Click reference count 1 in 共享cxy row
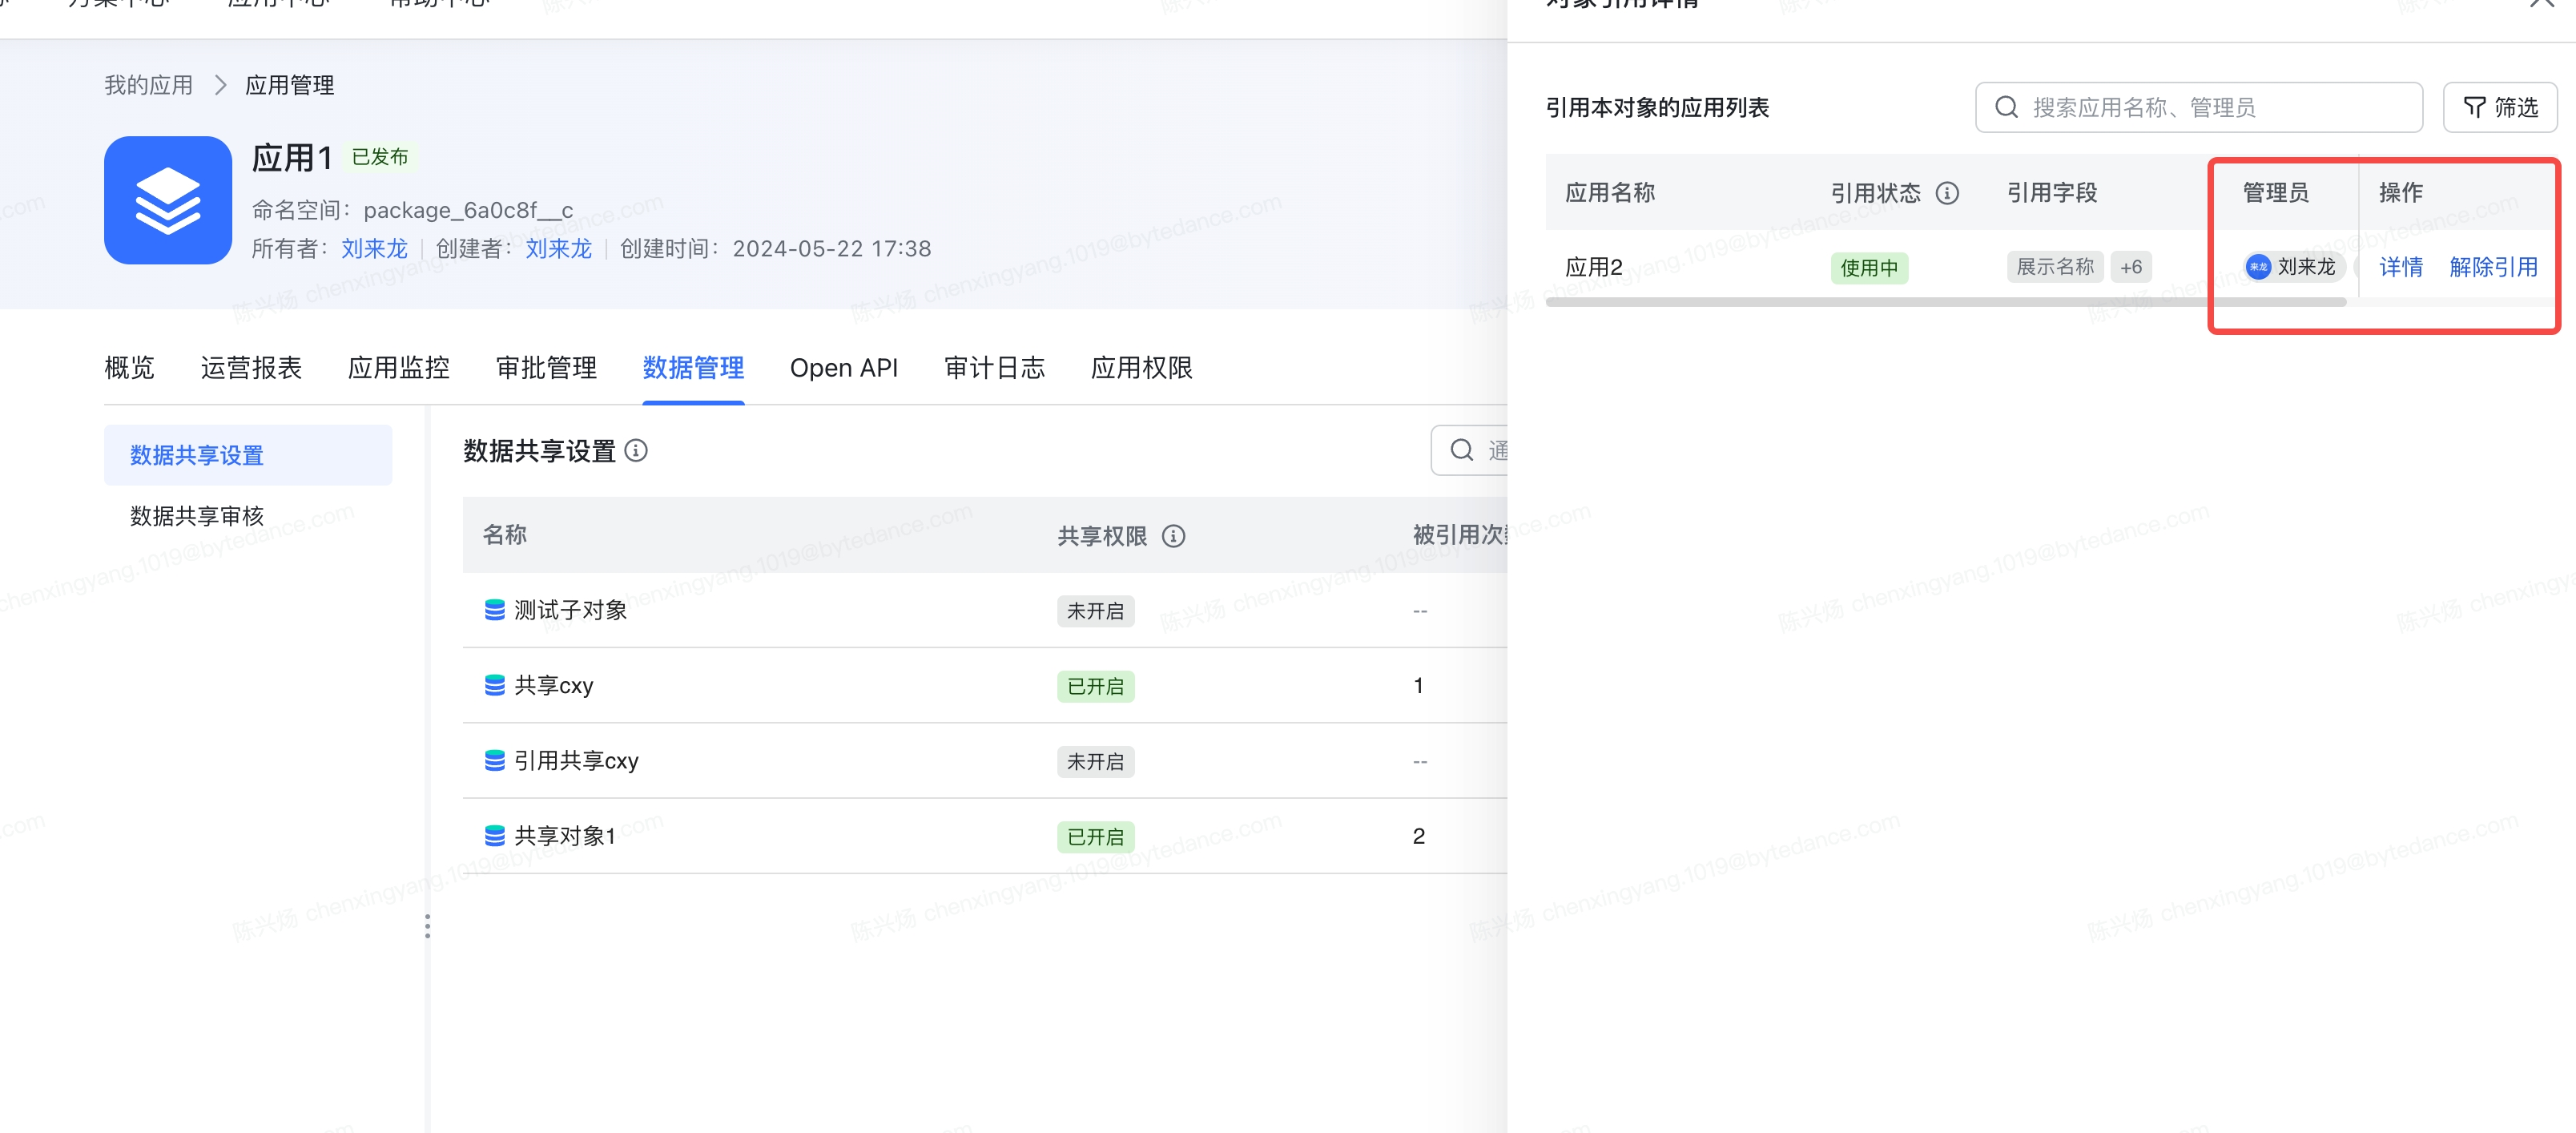Viewport: 2576px width, 1133px height. tap(1418, 685)
